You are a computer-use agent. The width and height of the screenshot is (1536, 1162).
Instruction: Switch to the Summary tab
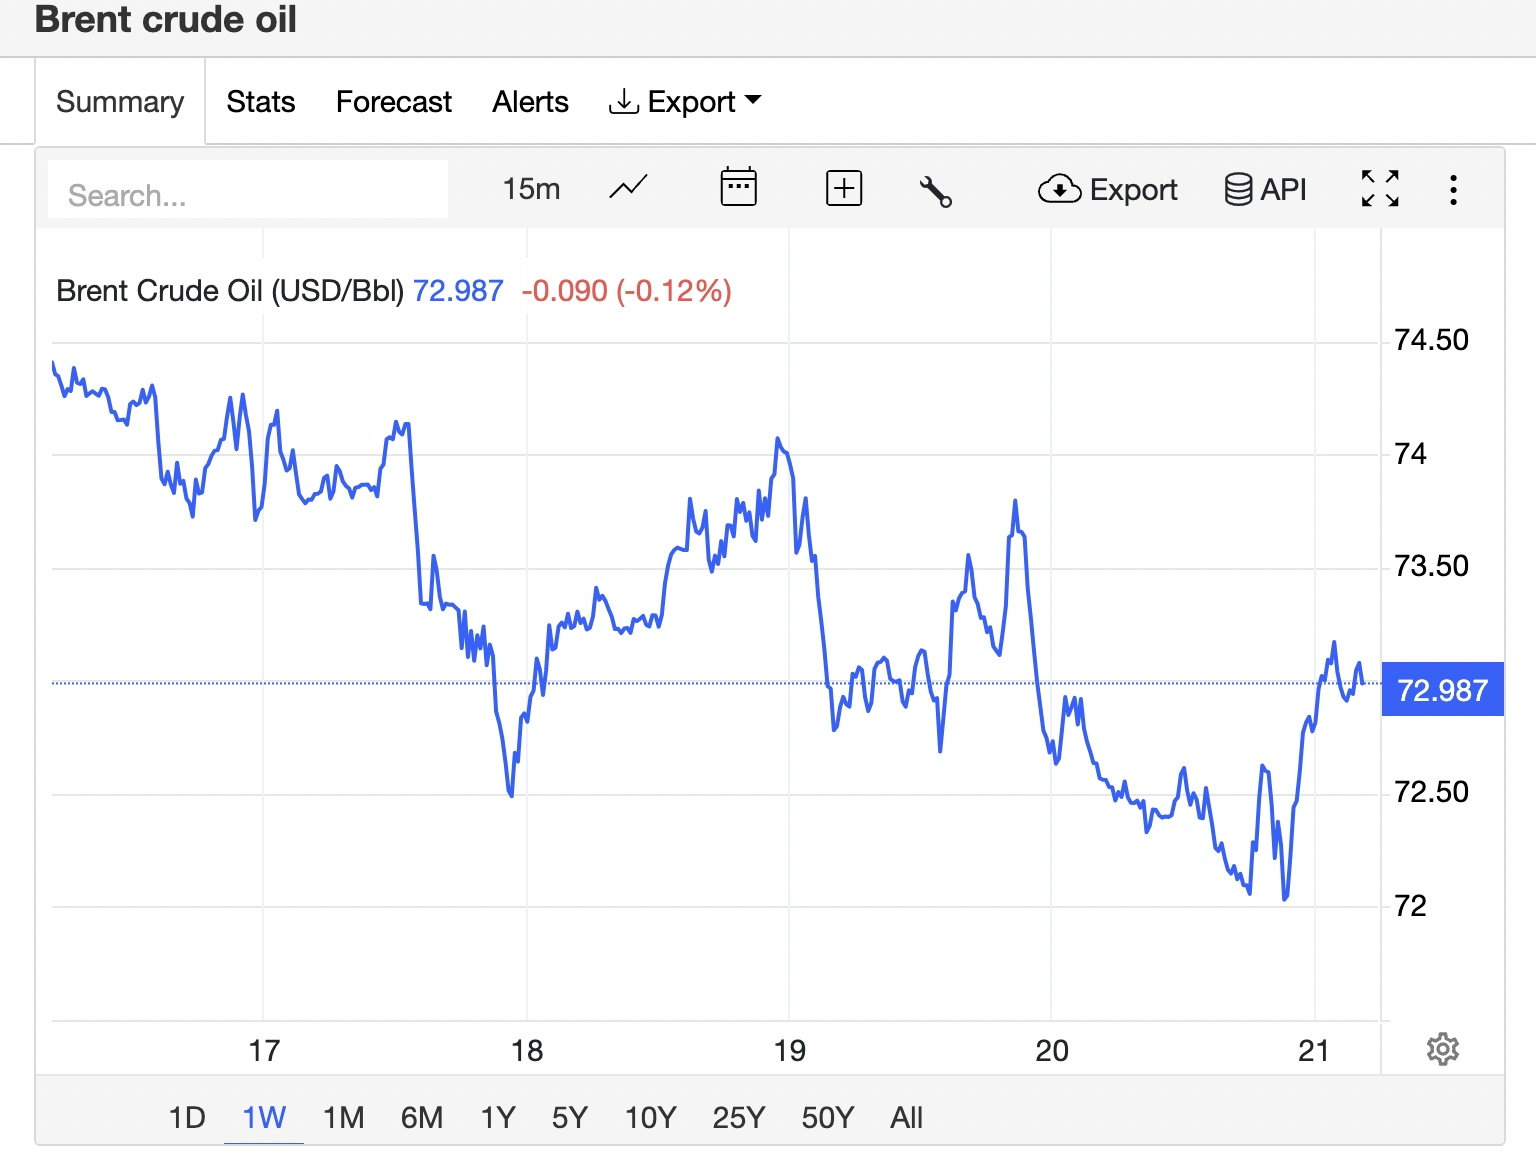tap(120, 101)
